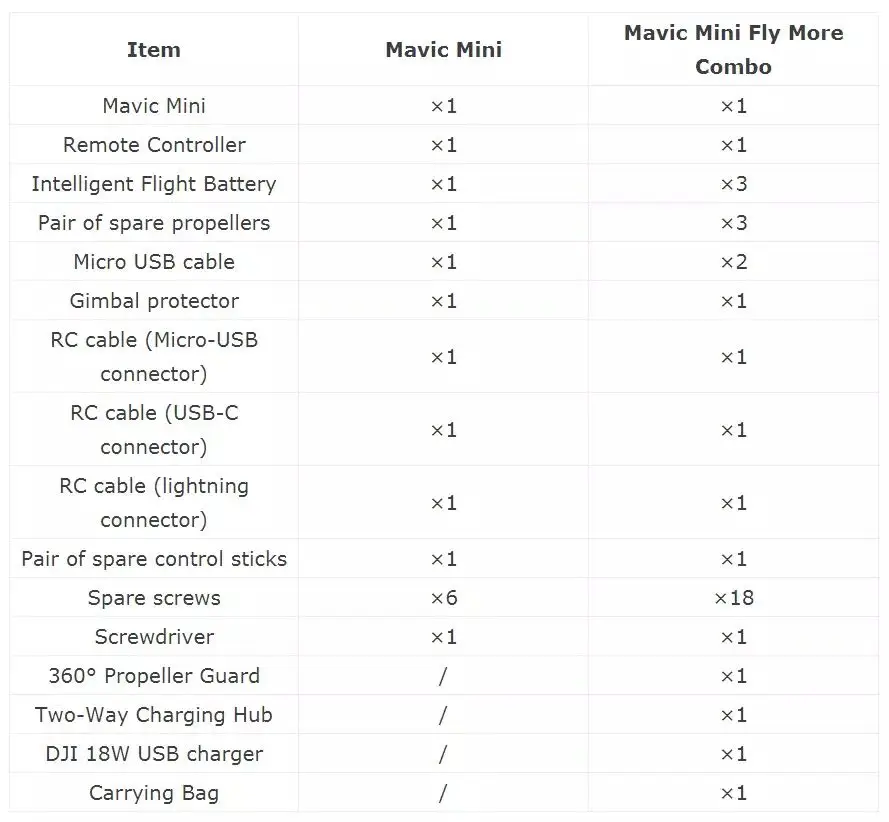Click the ×6 spare screws quantity

443,598
